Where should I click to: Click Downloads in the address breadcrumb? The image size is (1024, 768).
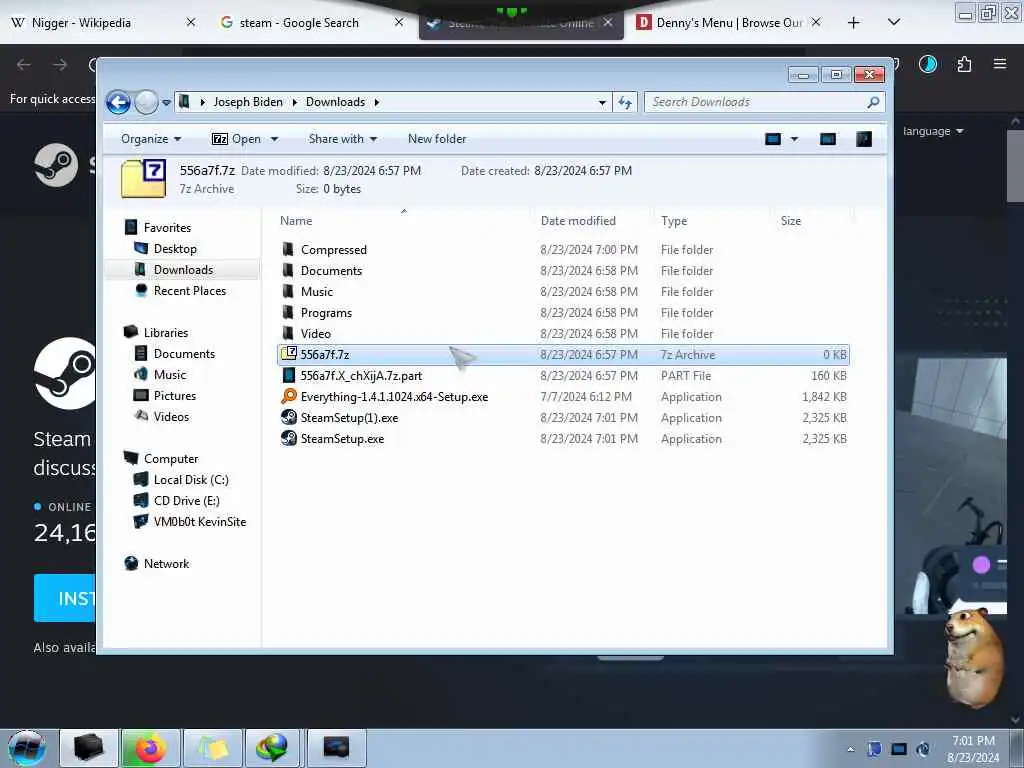(335, 103)
